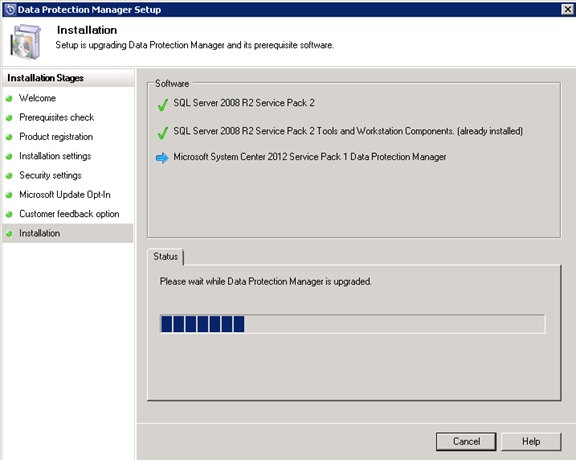Open the Status tab
Viewport: 576px width, 460px height.
pos(165,256)
